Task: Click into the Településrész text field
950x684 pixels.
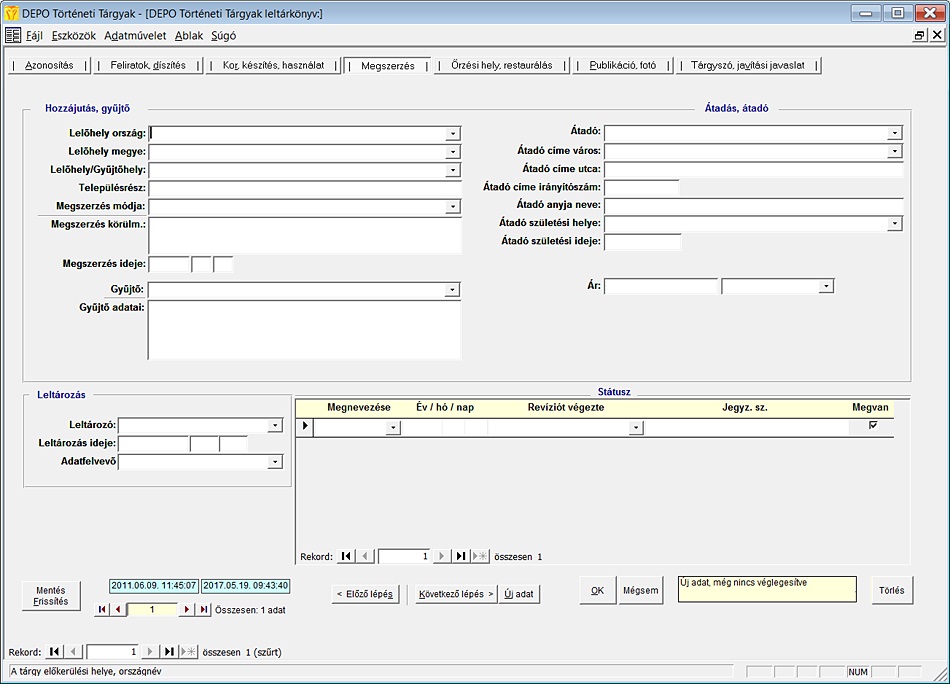Action: 304,188
